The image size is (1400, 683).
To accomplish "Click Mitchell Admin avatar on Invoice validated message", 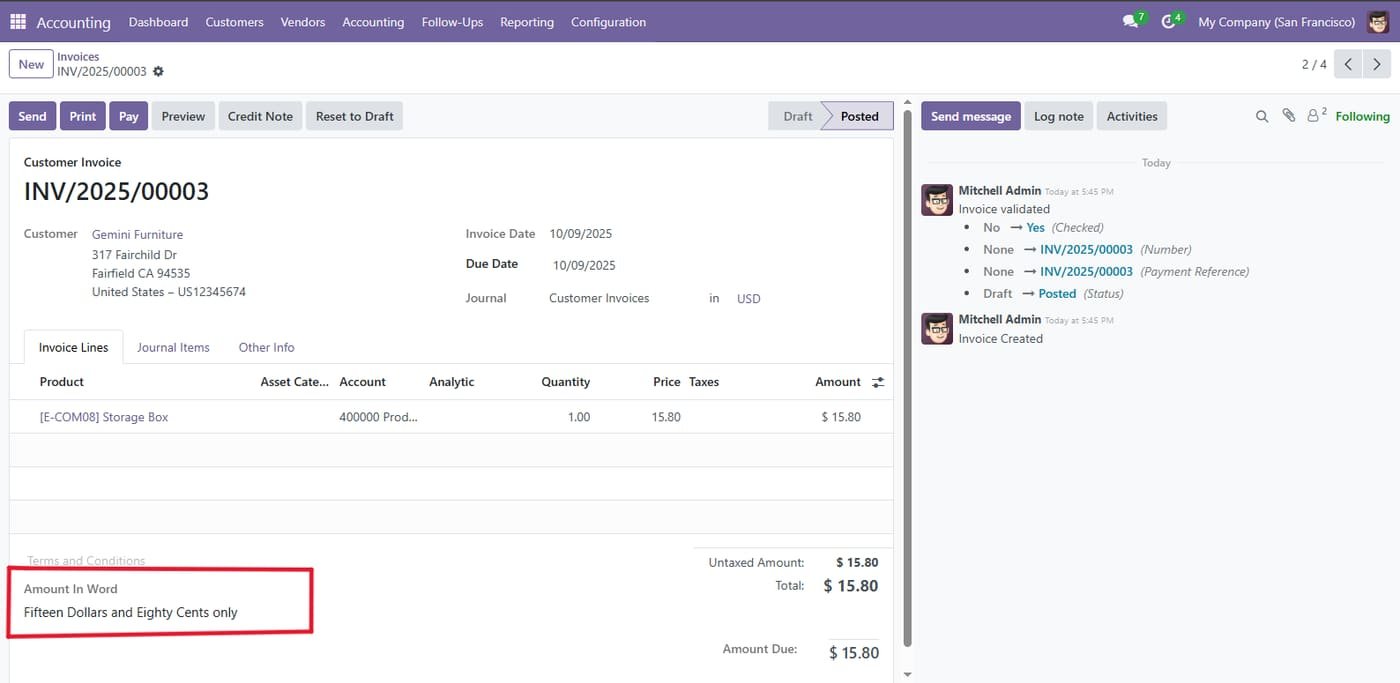I will [x=937, y=200].
